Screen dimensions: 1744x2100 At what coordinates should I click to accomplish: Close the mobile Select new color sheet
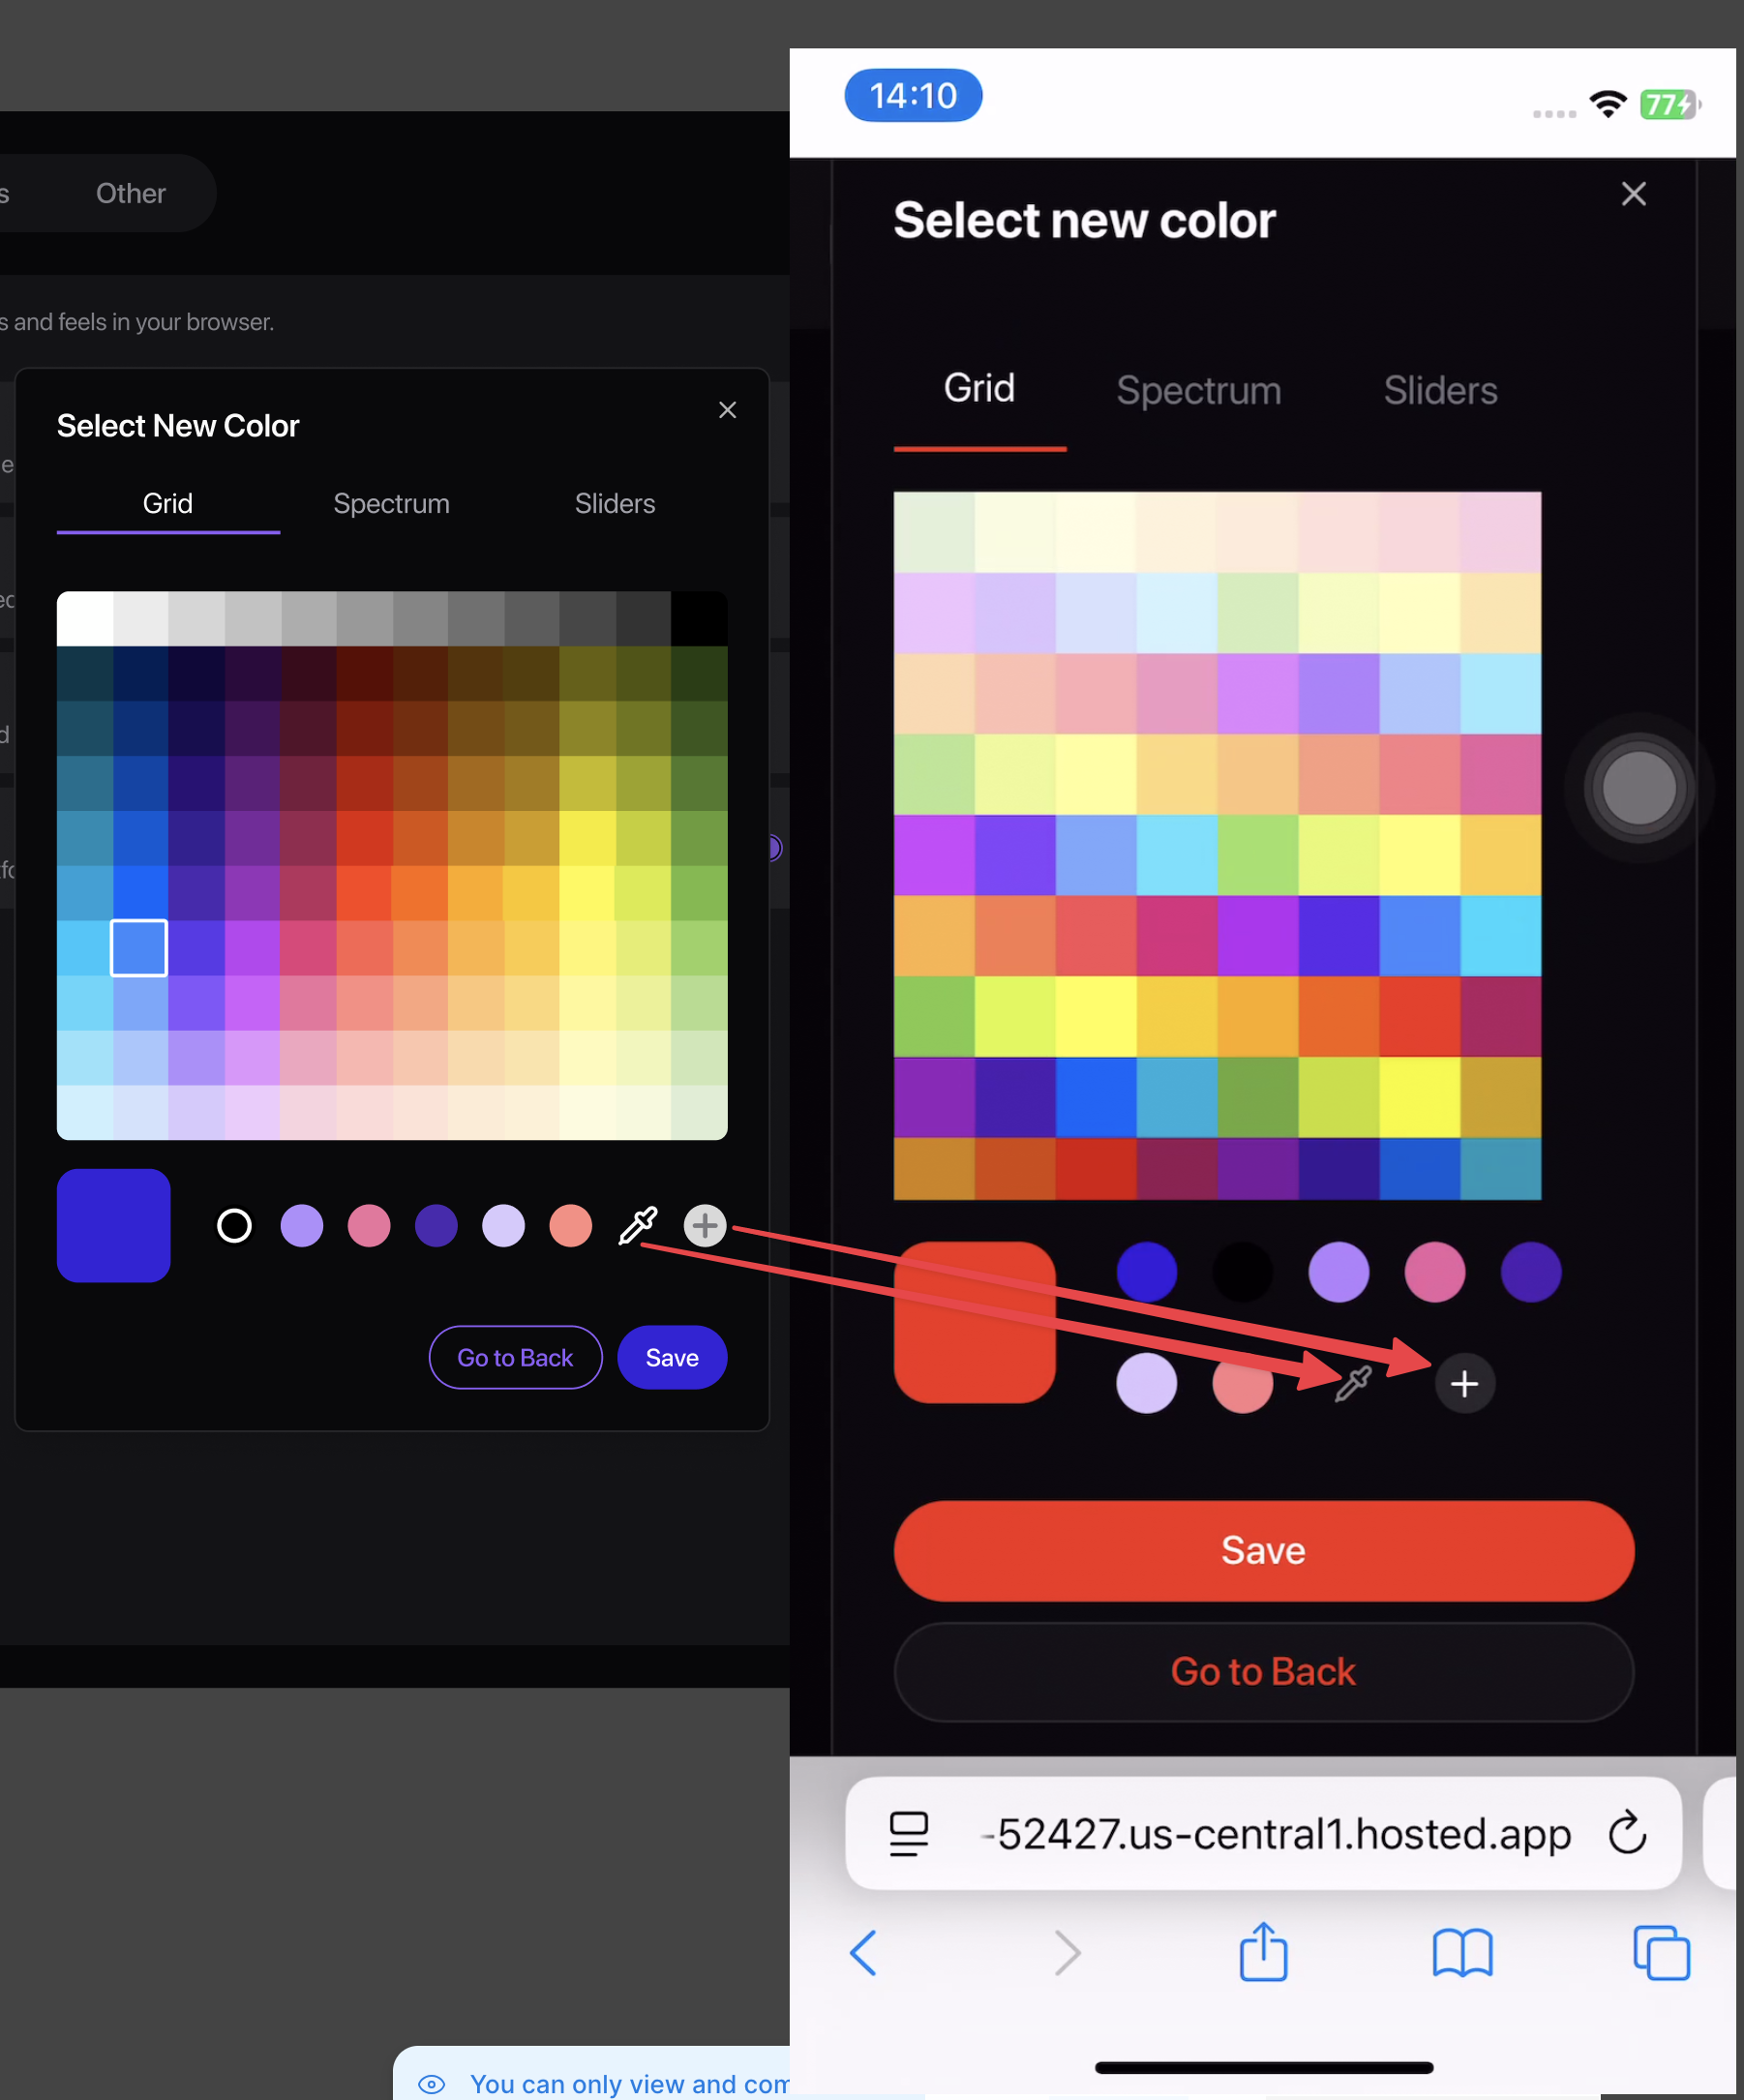pyautogui.click(x=1634, y=194)
